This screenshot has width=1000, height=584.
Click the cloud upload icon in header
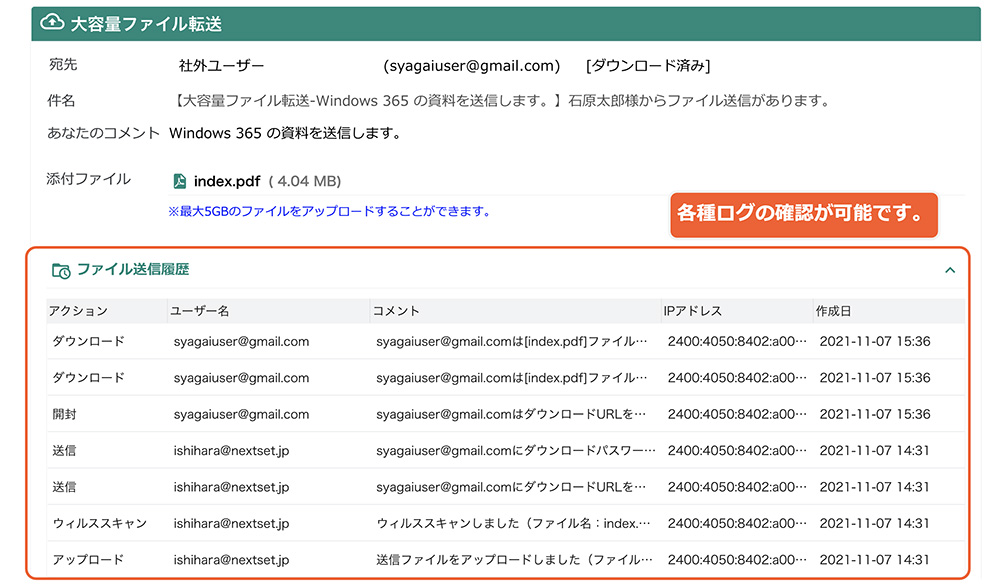[52, 23]
